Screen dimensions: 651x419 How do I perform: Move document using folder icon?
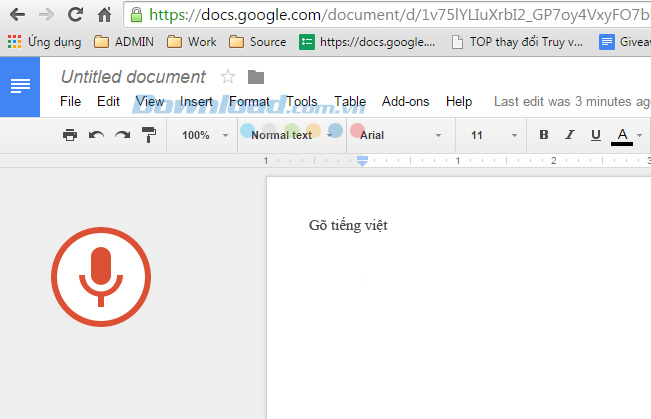[256, 77]
